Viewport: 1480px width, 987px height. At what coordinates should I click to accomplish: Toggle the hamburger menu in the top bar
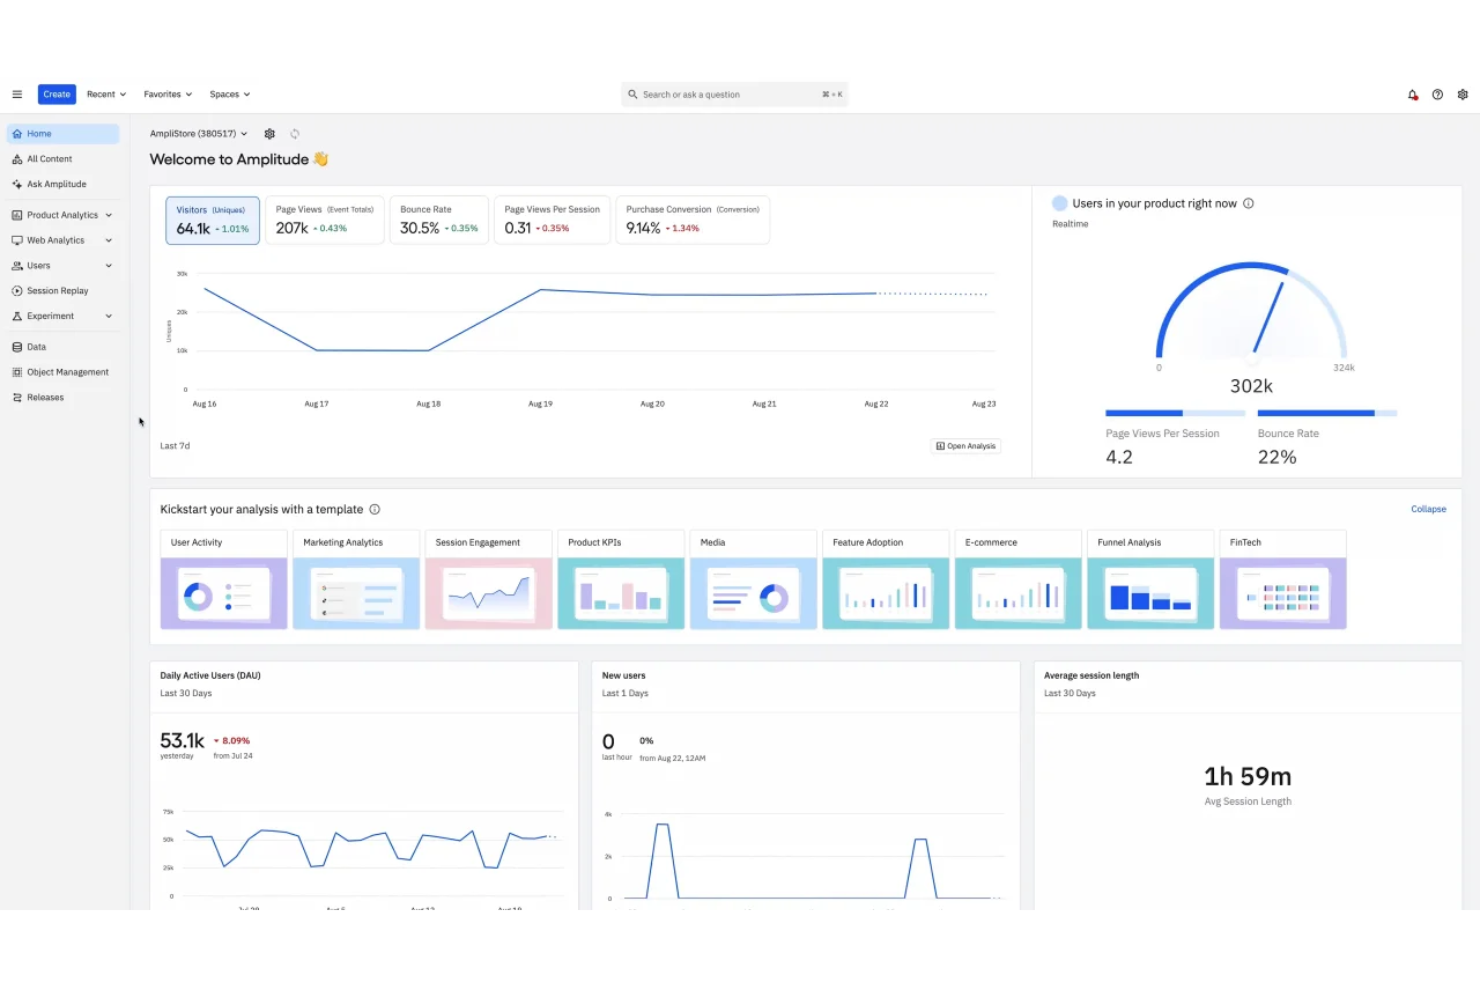coord(17,94)
